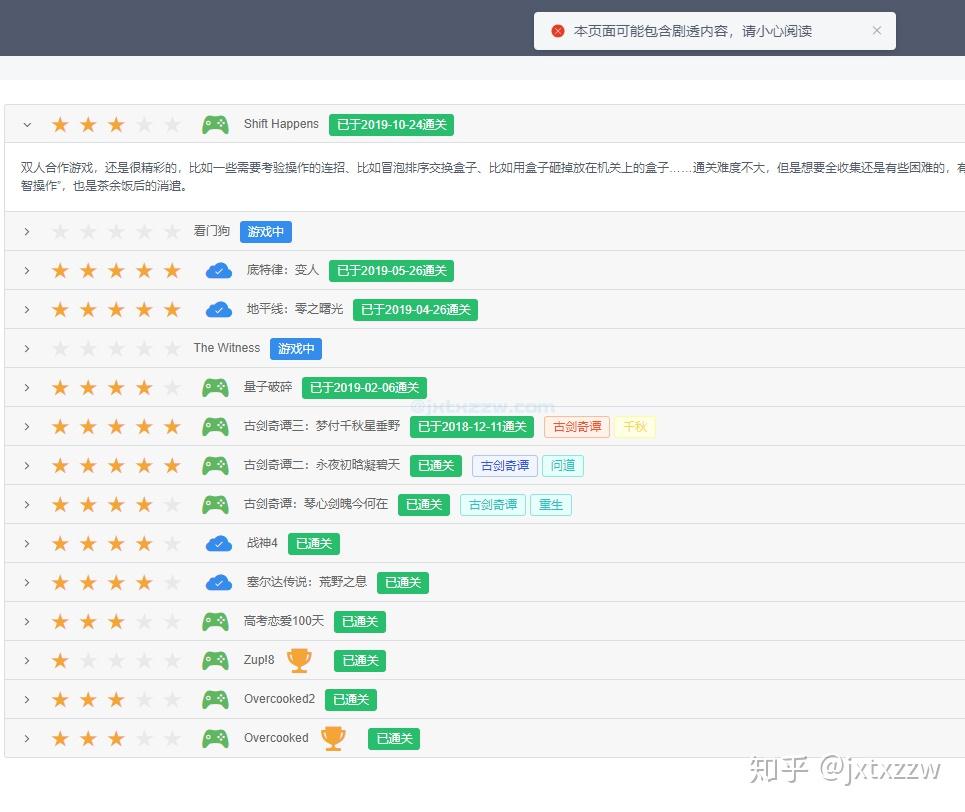Click the cloud icon beside 塞尔达传说：荒野之息
The height and width of the screenshot is (812, 965).
218,582
